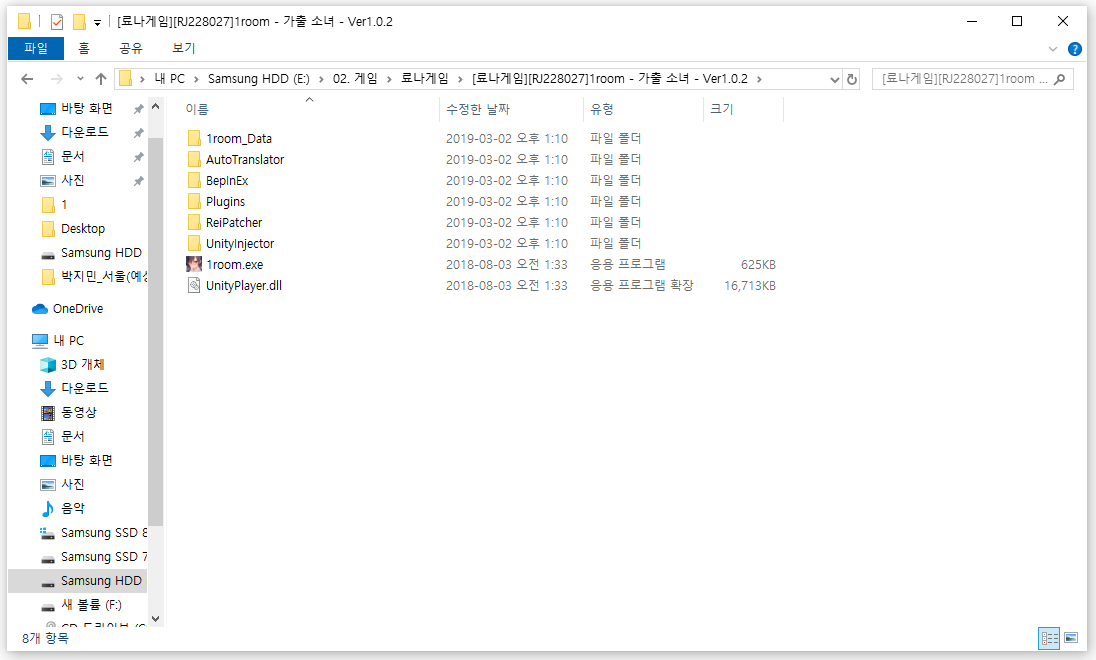Click the search magnifier icon

1060,79
